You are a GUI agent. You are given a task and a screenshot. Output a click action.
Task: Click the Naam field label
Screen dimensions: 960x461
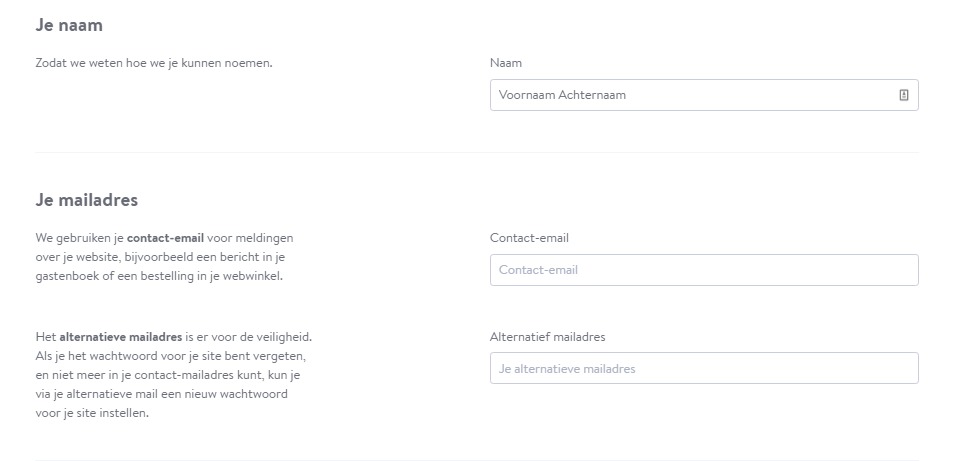tap(506, 63)
